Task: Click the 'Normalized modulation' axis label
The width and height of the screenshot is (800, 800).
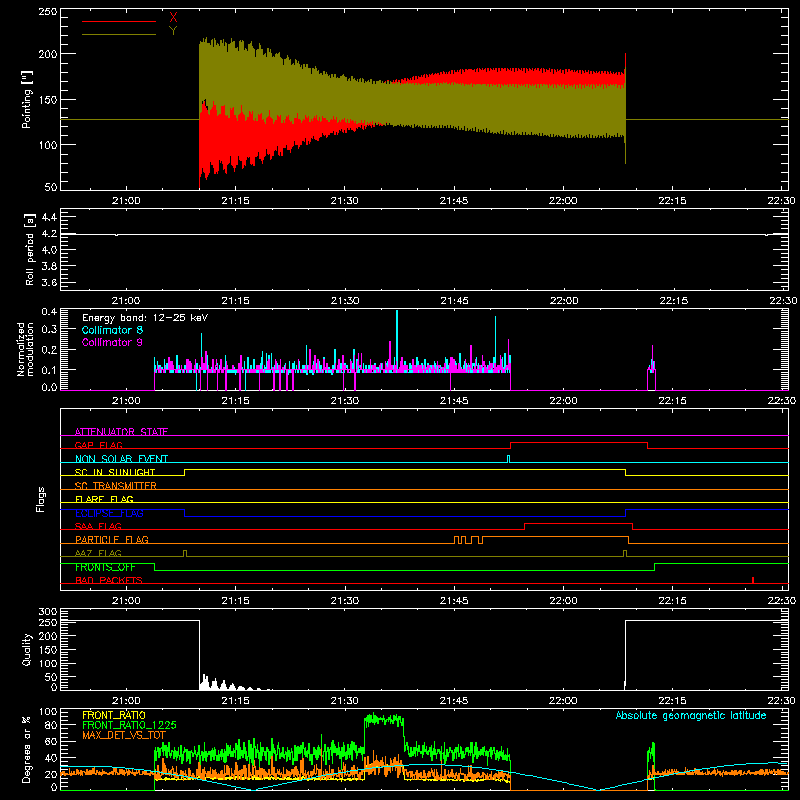Action: tap(25, 349)
